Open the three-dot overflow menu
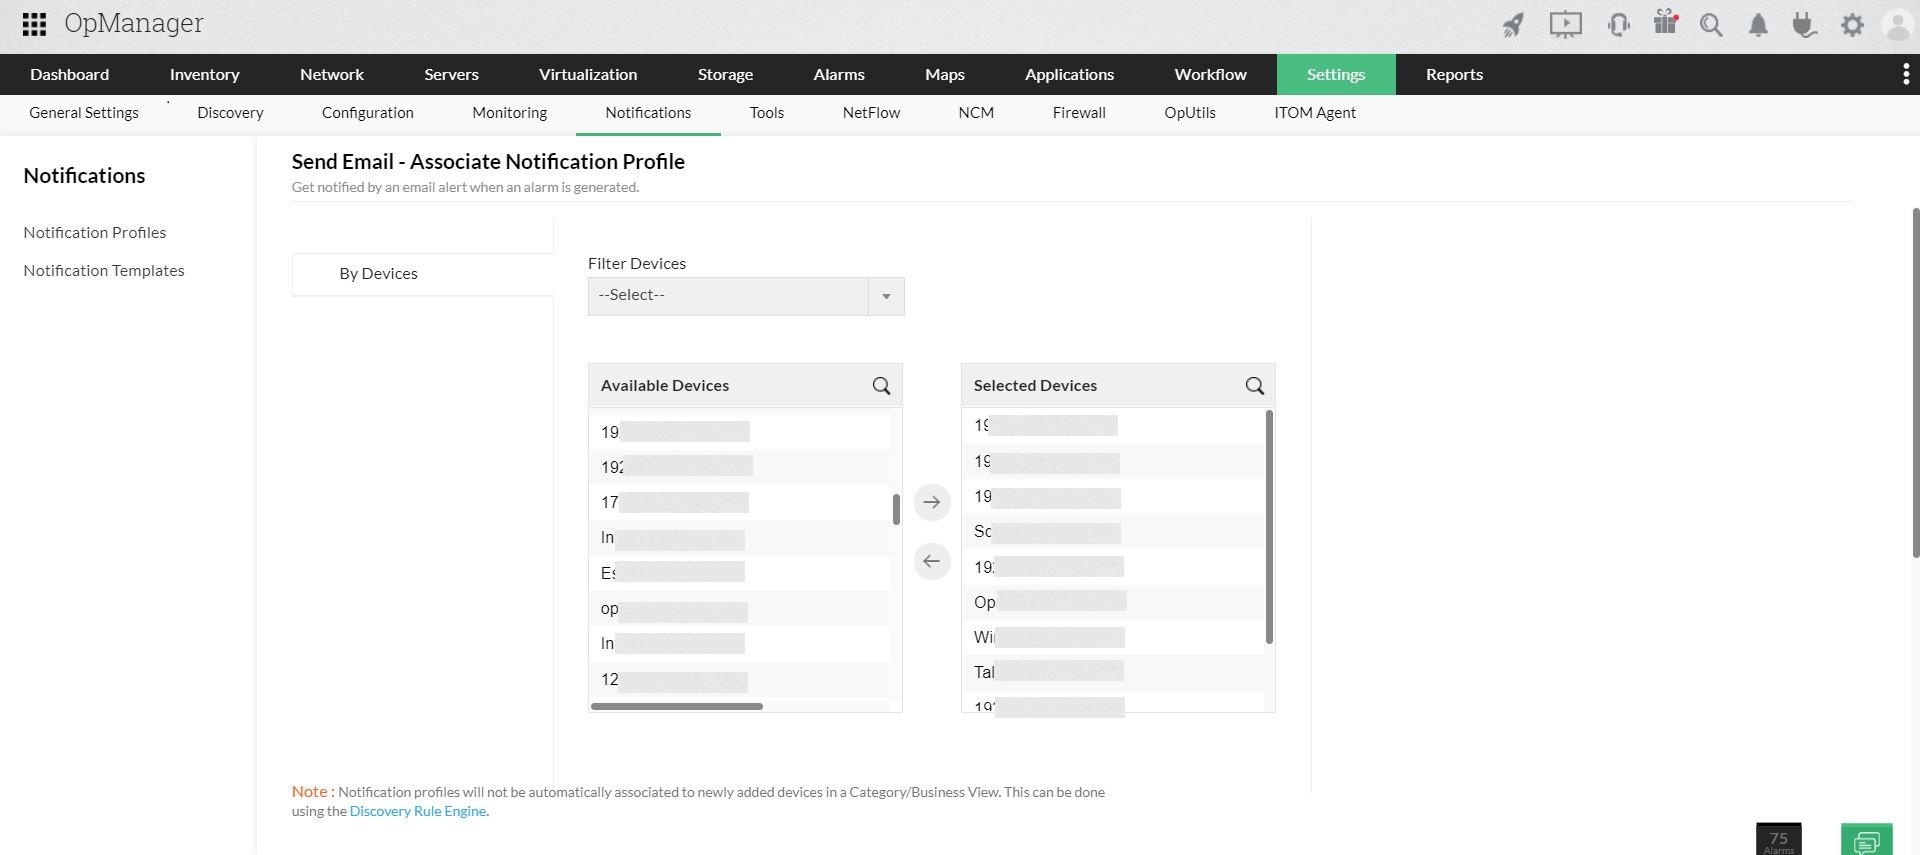The image size is (1920, 855). (1906, 74)
